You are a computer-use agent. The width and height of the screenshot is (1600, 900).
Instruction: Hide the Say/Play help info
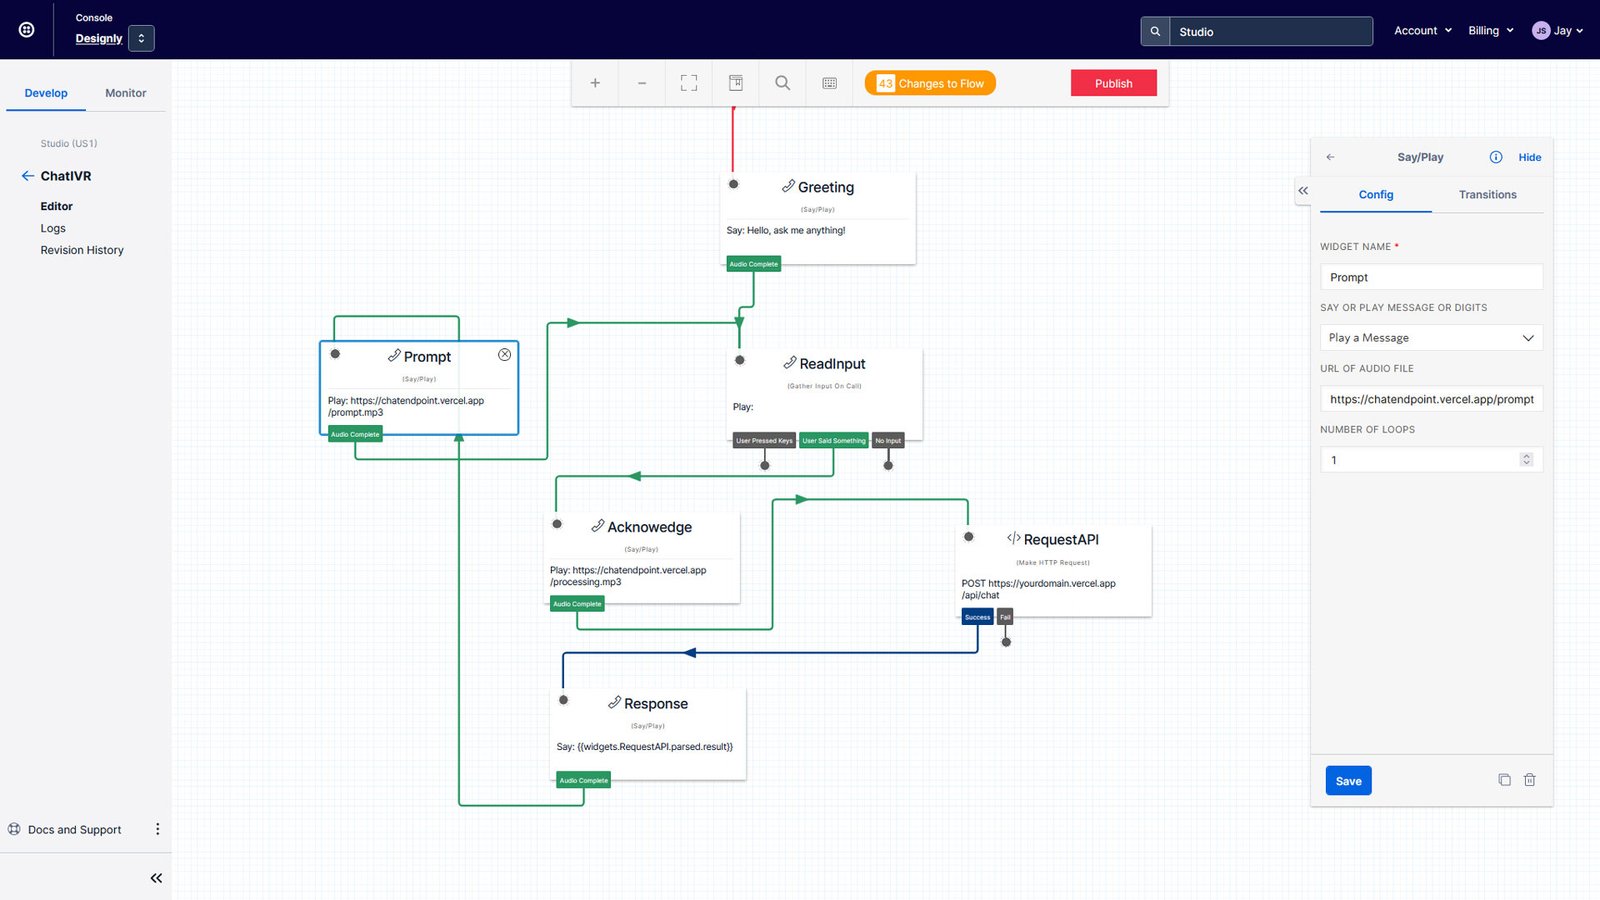[x=1529, y=157]
